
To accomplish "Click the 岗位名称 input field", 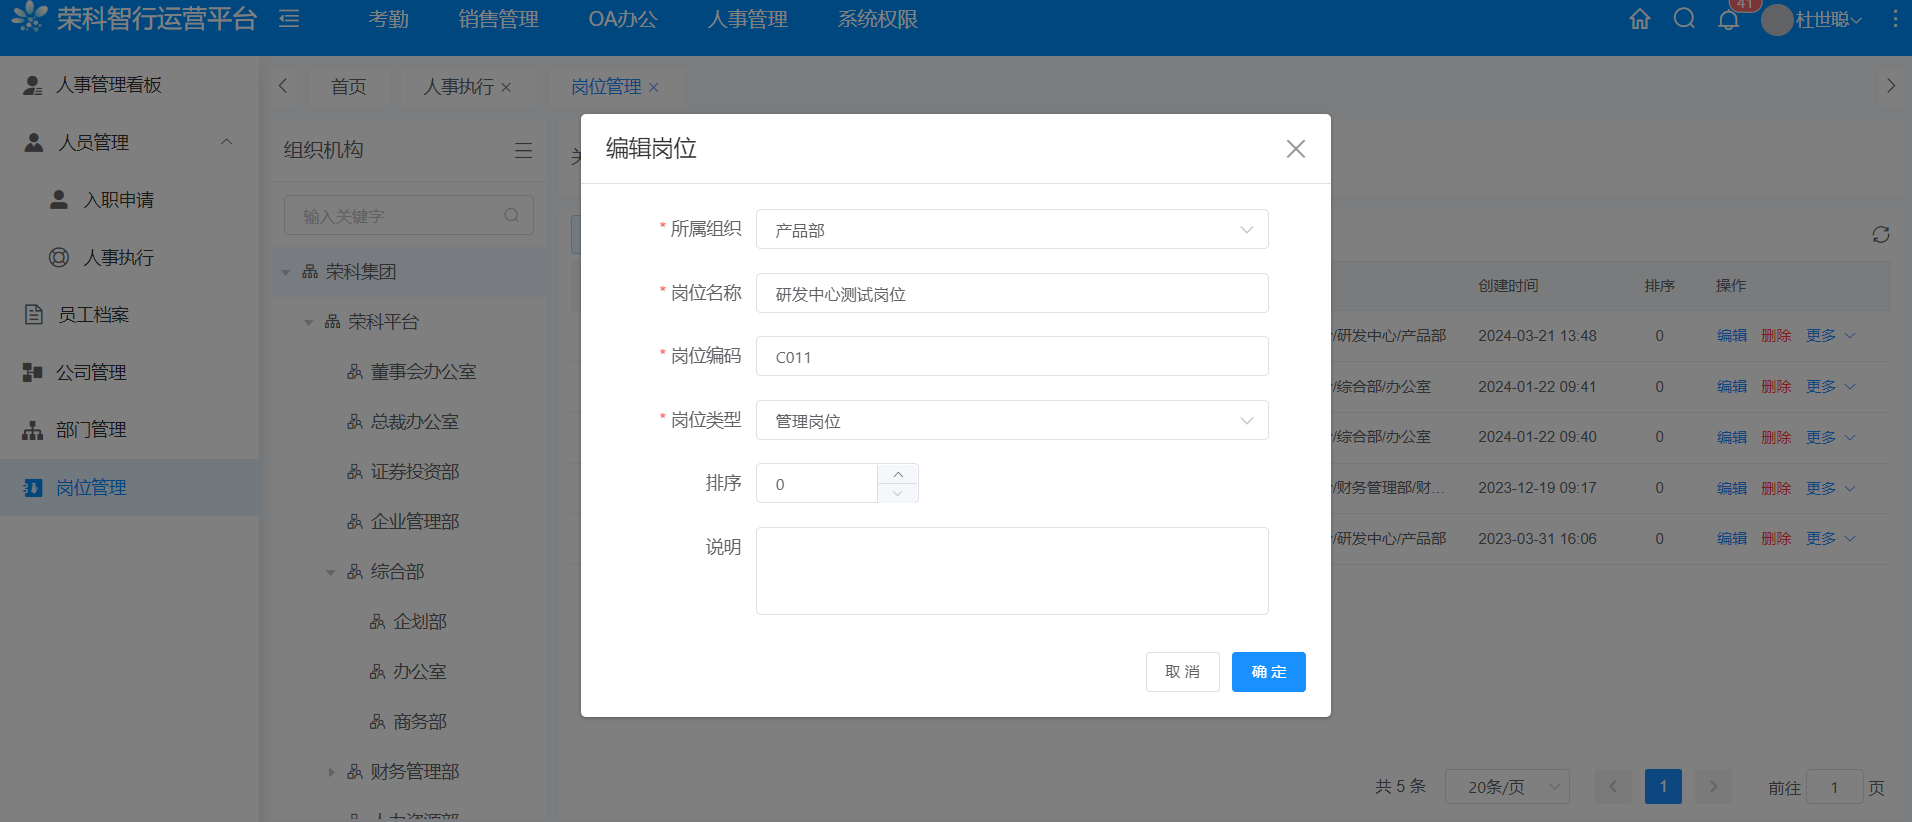I will point(1011,294).
